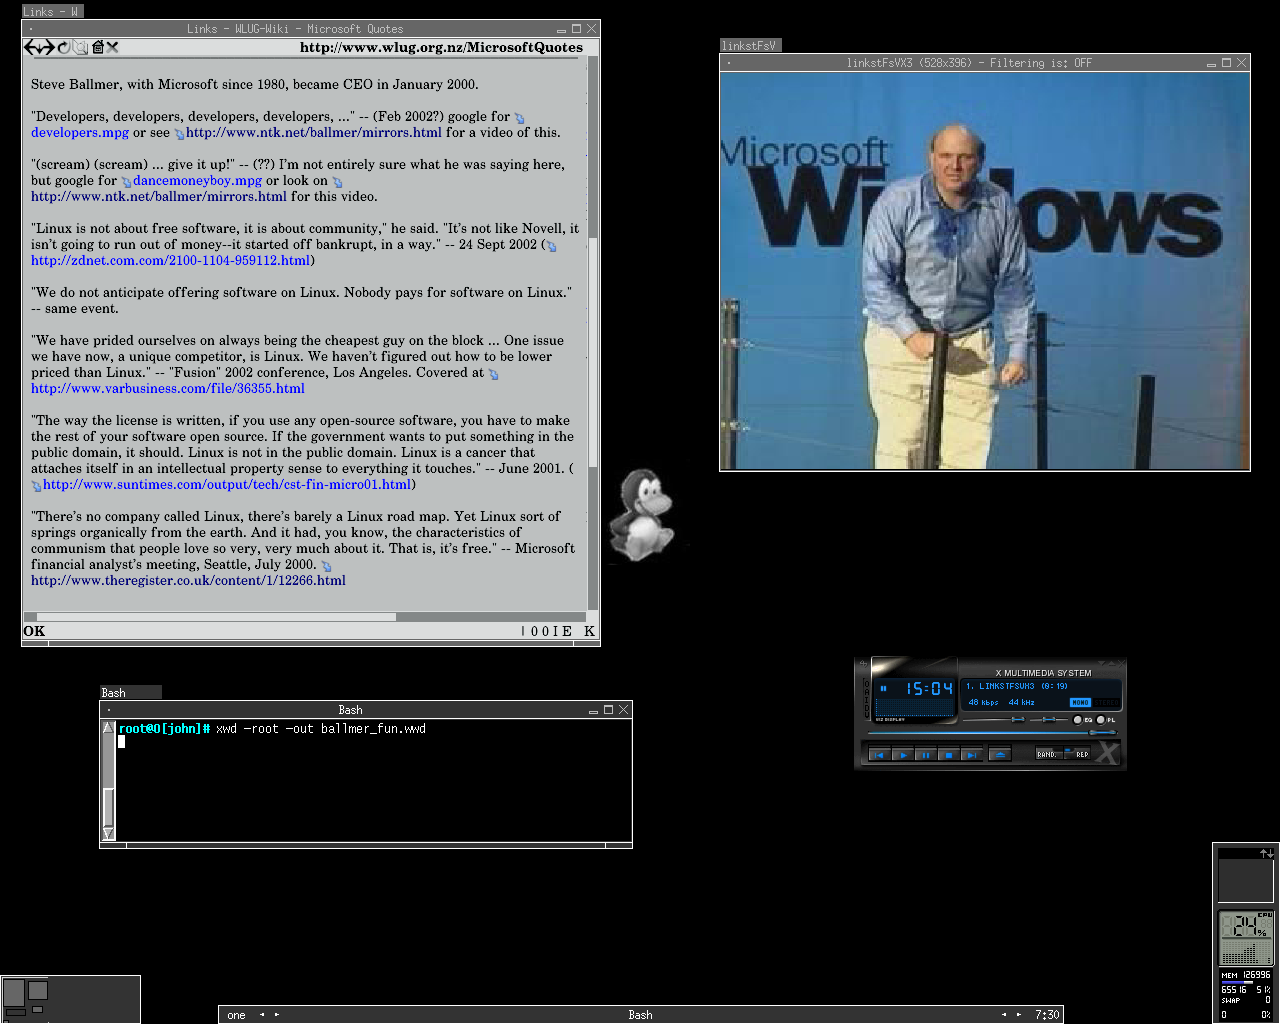
Task: Stop loading with the X toolbar icon
Action: 112,47
